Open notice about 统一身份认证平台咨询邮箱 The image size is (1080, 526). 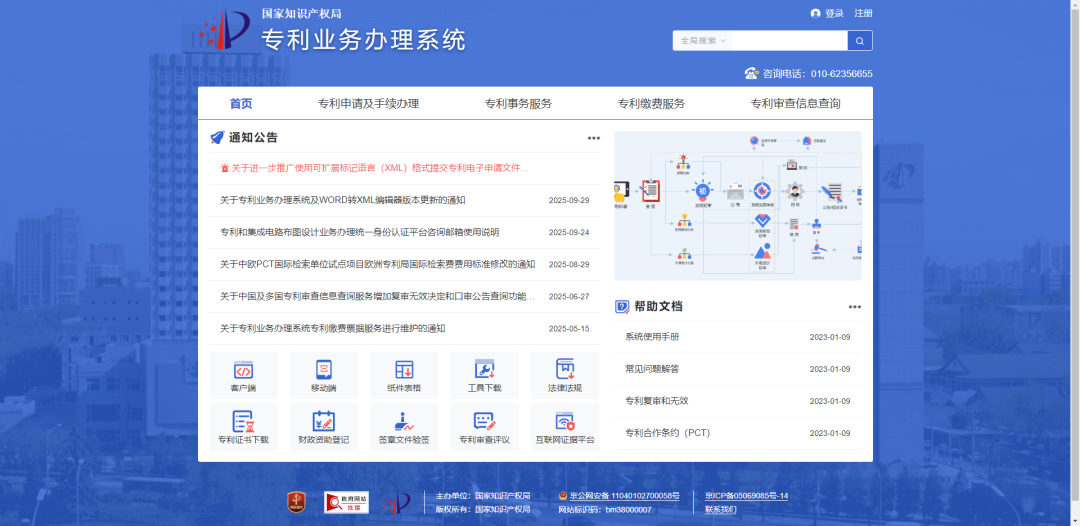pos(360,232)
